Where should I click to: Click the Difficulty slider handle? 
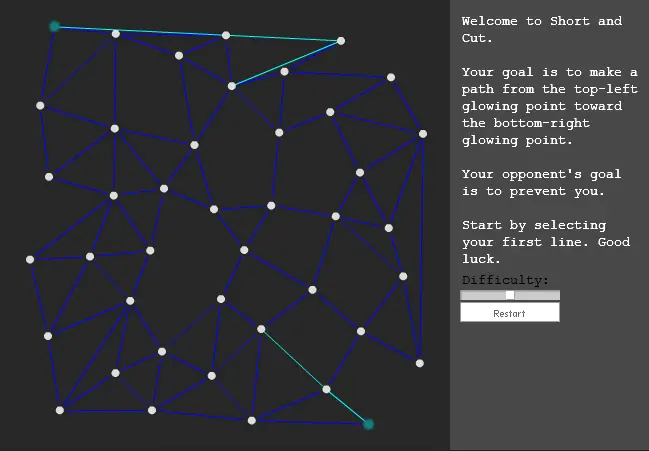click(x=510, y=295)
